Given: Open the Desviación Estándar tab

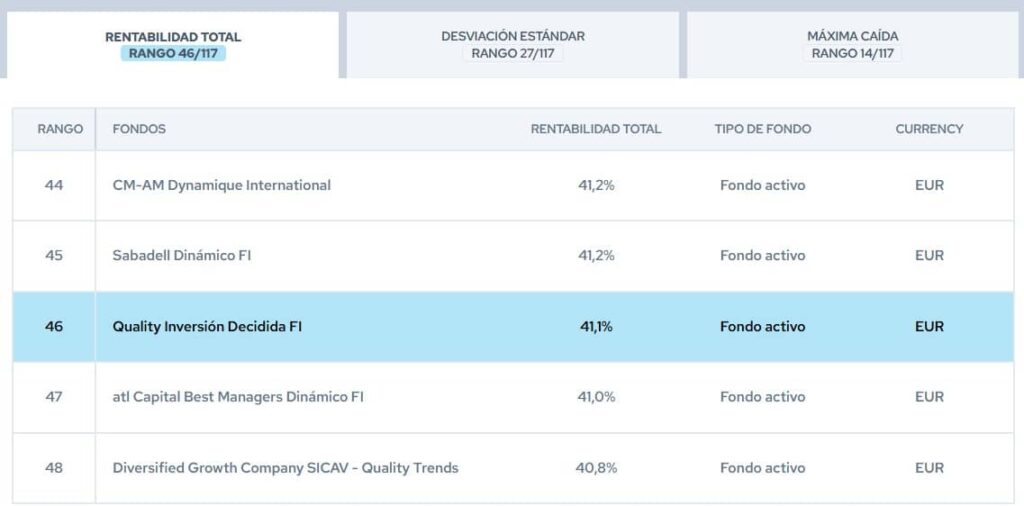Looking at the screenshot, I should 513,44.
